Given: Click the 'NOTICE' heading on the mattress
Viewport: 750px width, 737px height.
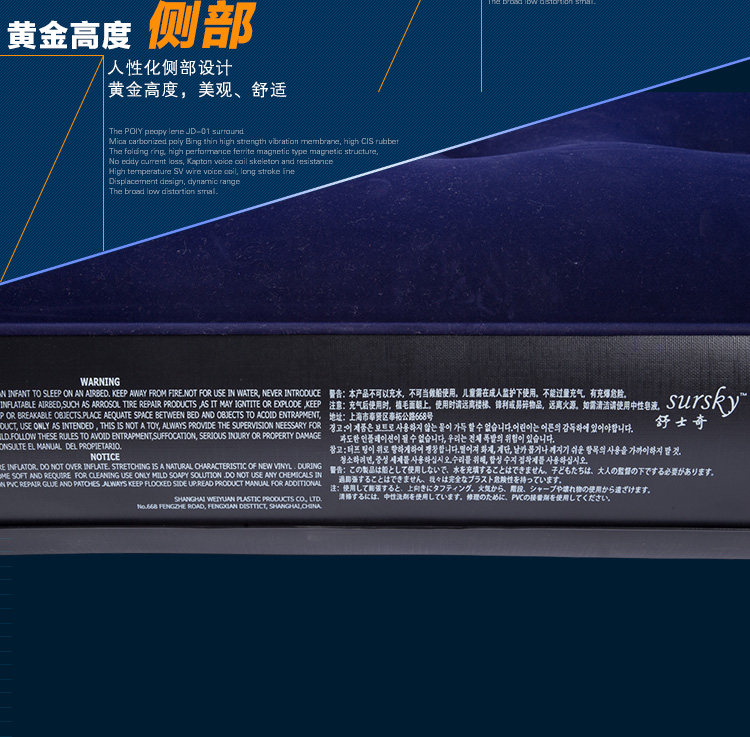Looking at the screenshot, I should coord(105,457).
